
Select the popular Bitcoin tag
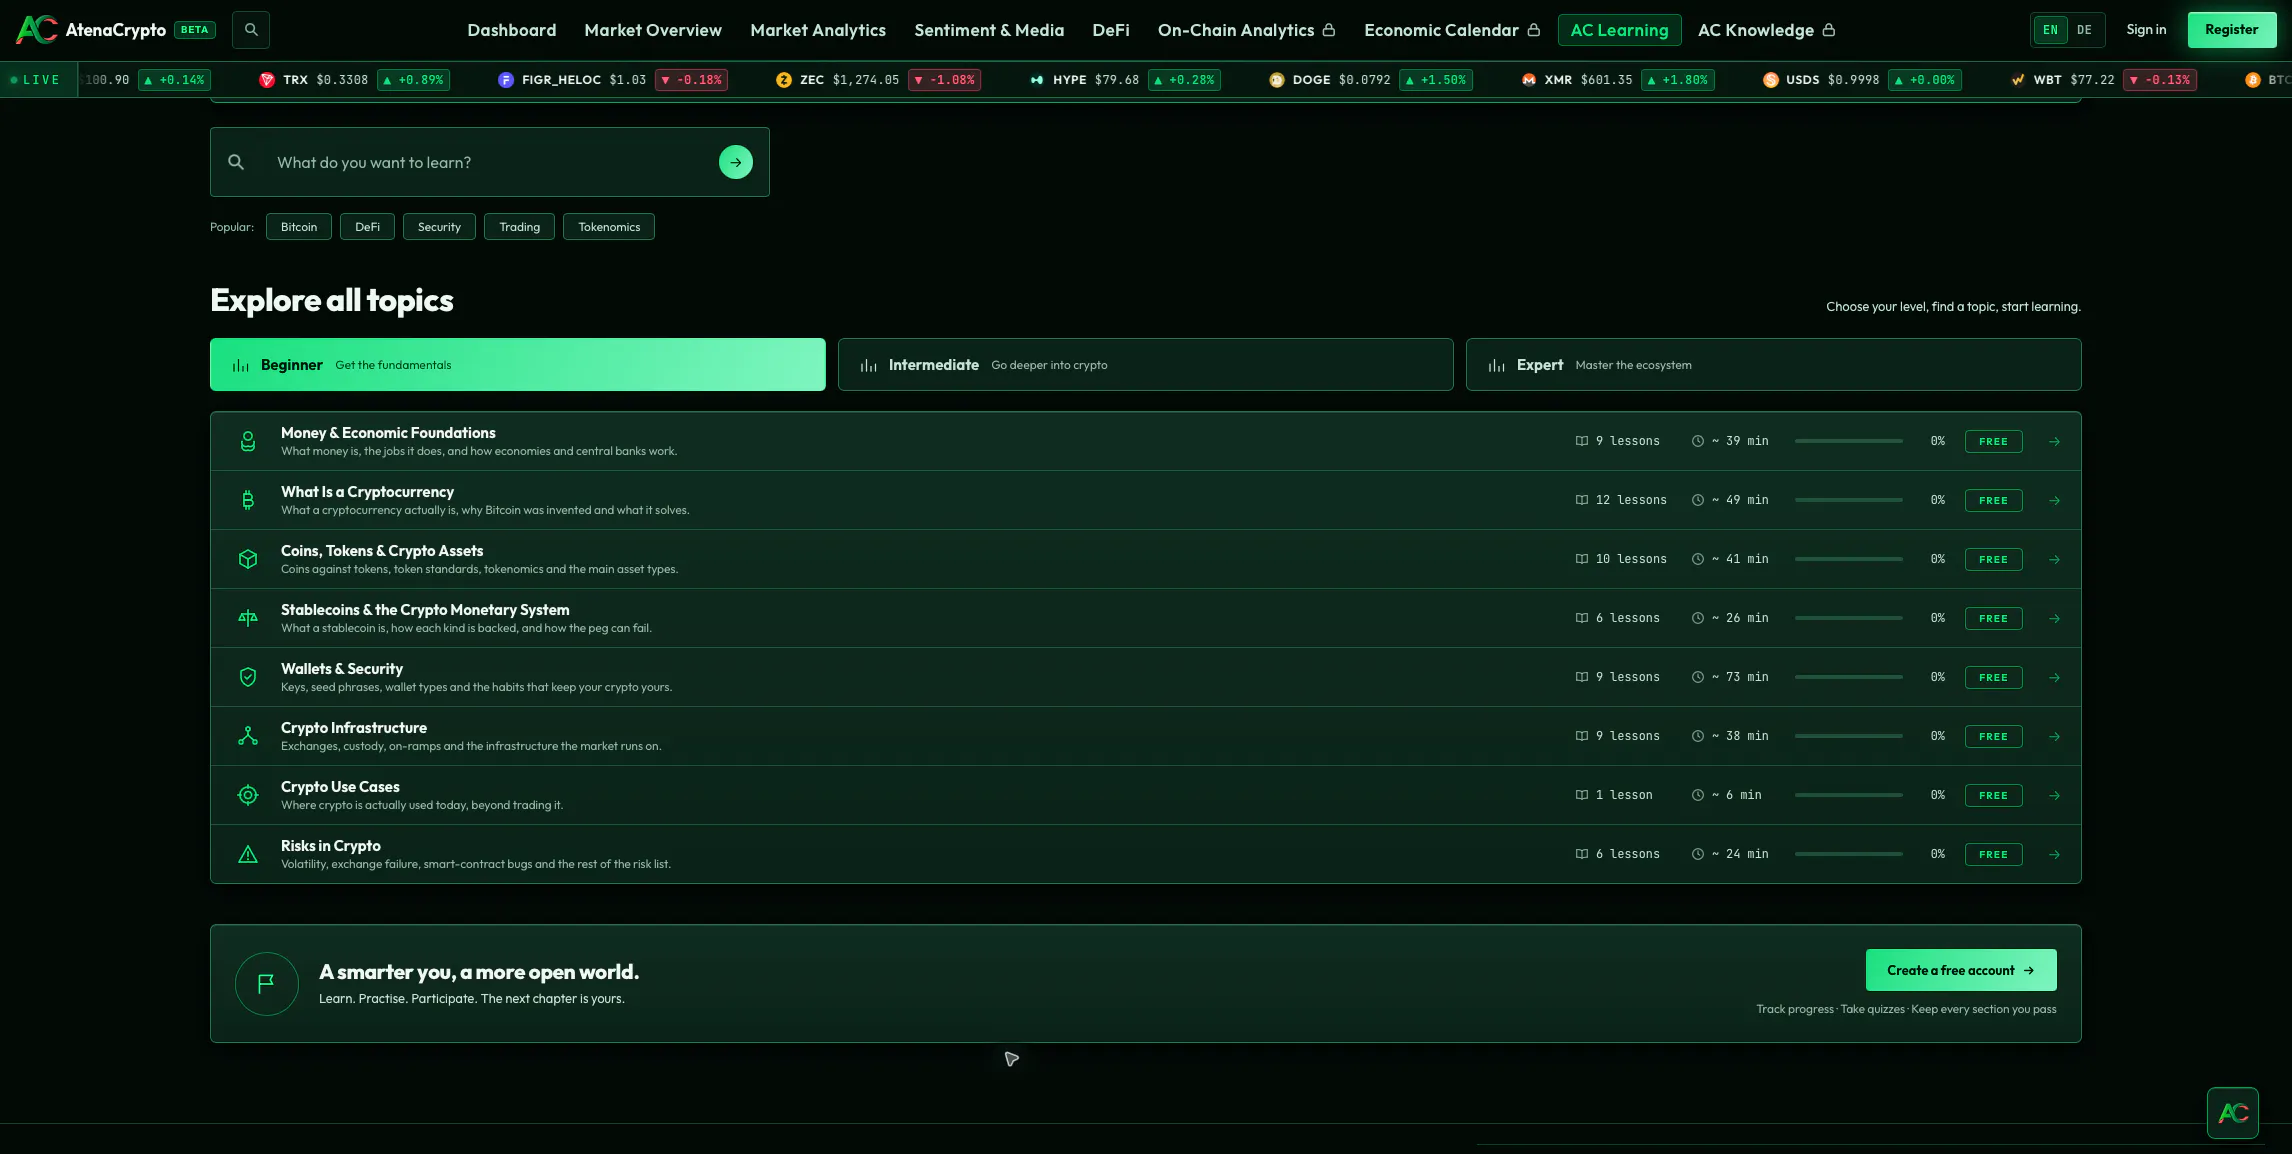299,227
